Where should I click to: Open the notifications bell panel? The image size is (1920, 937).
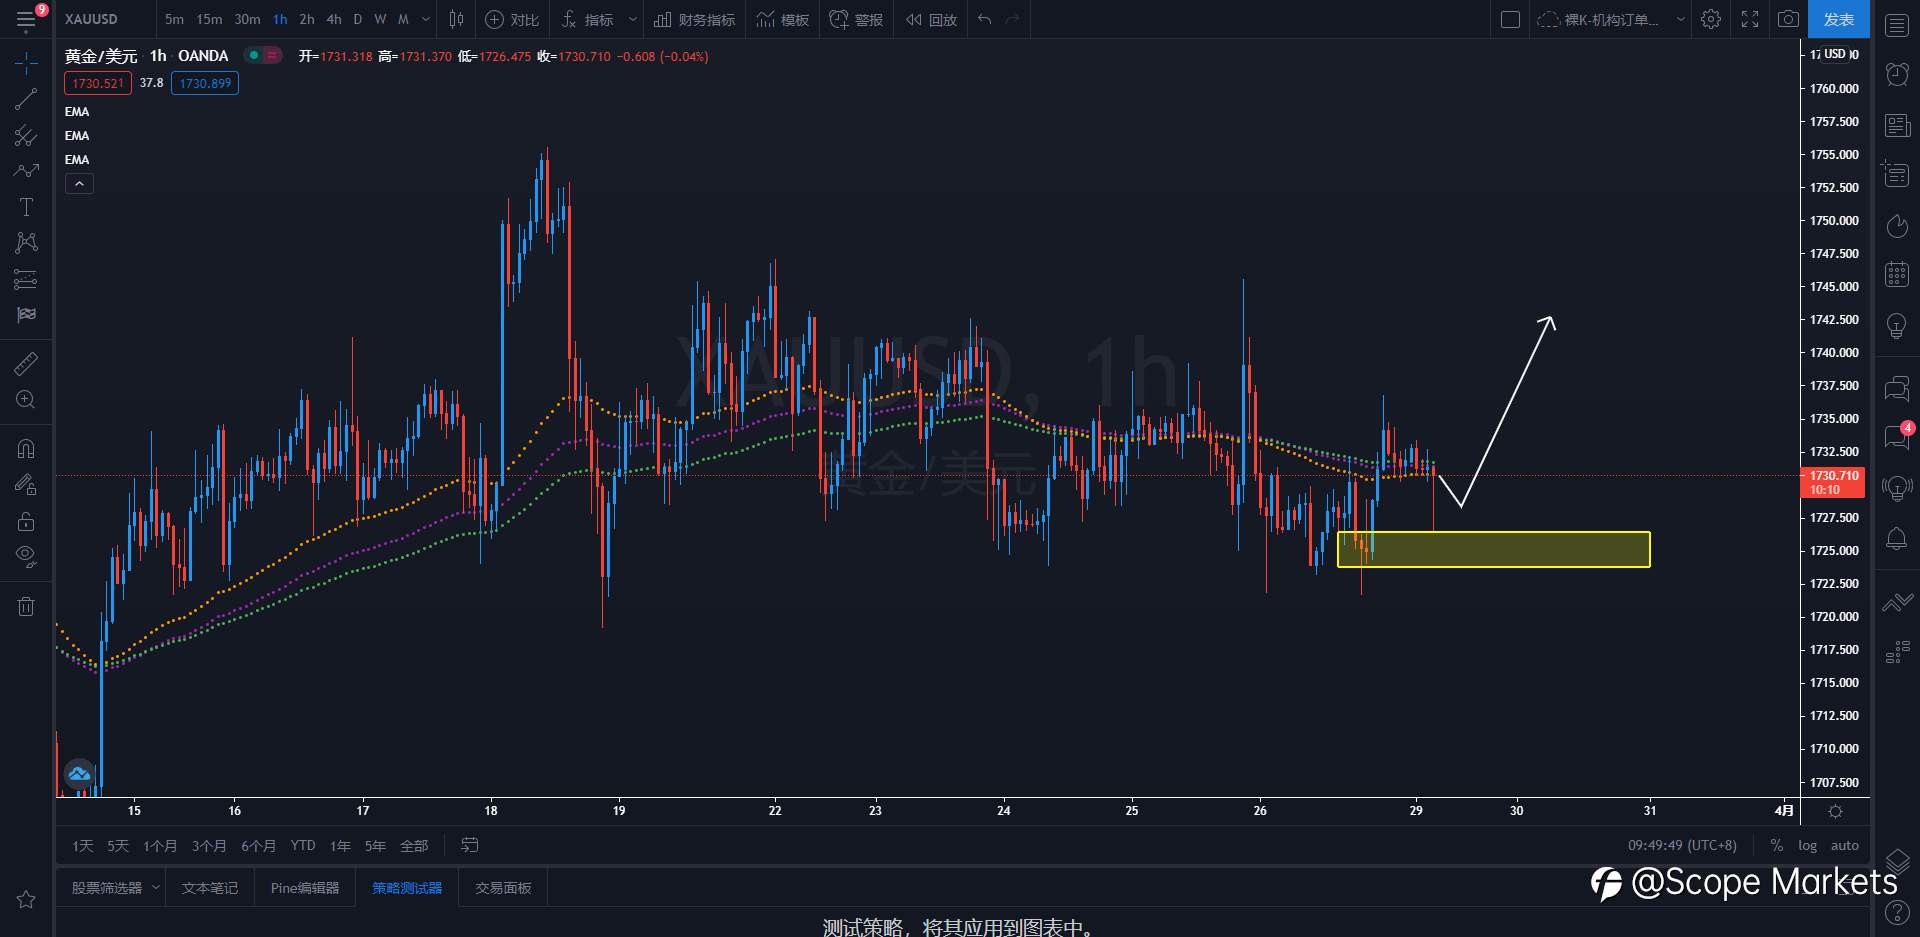click(x=1897, y=539)
